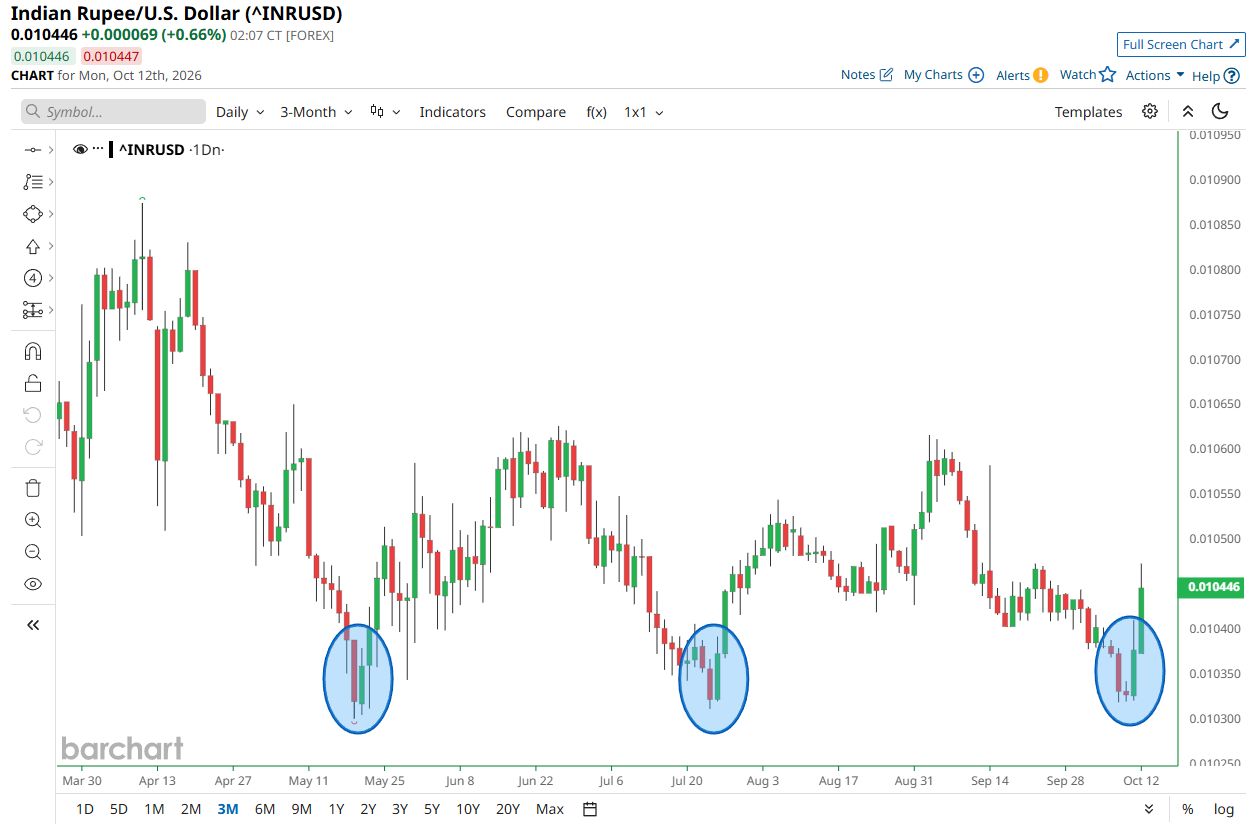This screenshot has width=1258, height=824.
Task: Open the Daily frequency dropdown
Action: point(240,112)
